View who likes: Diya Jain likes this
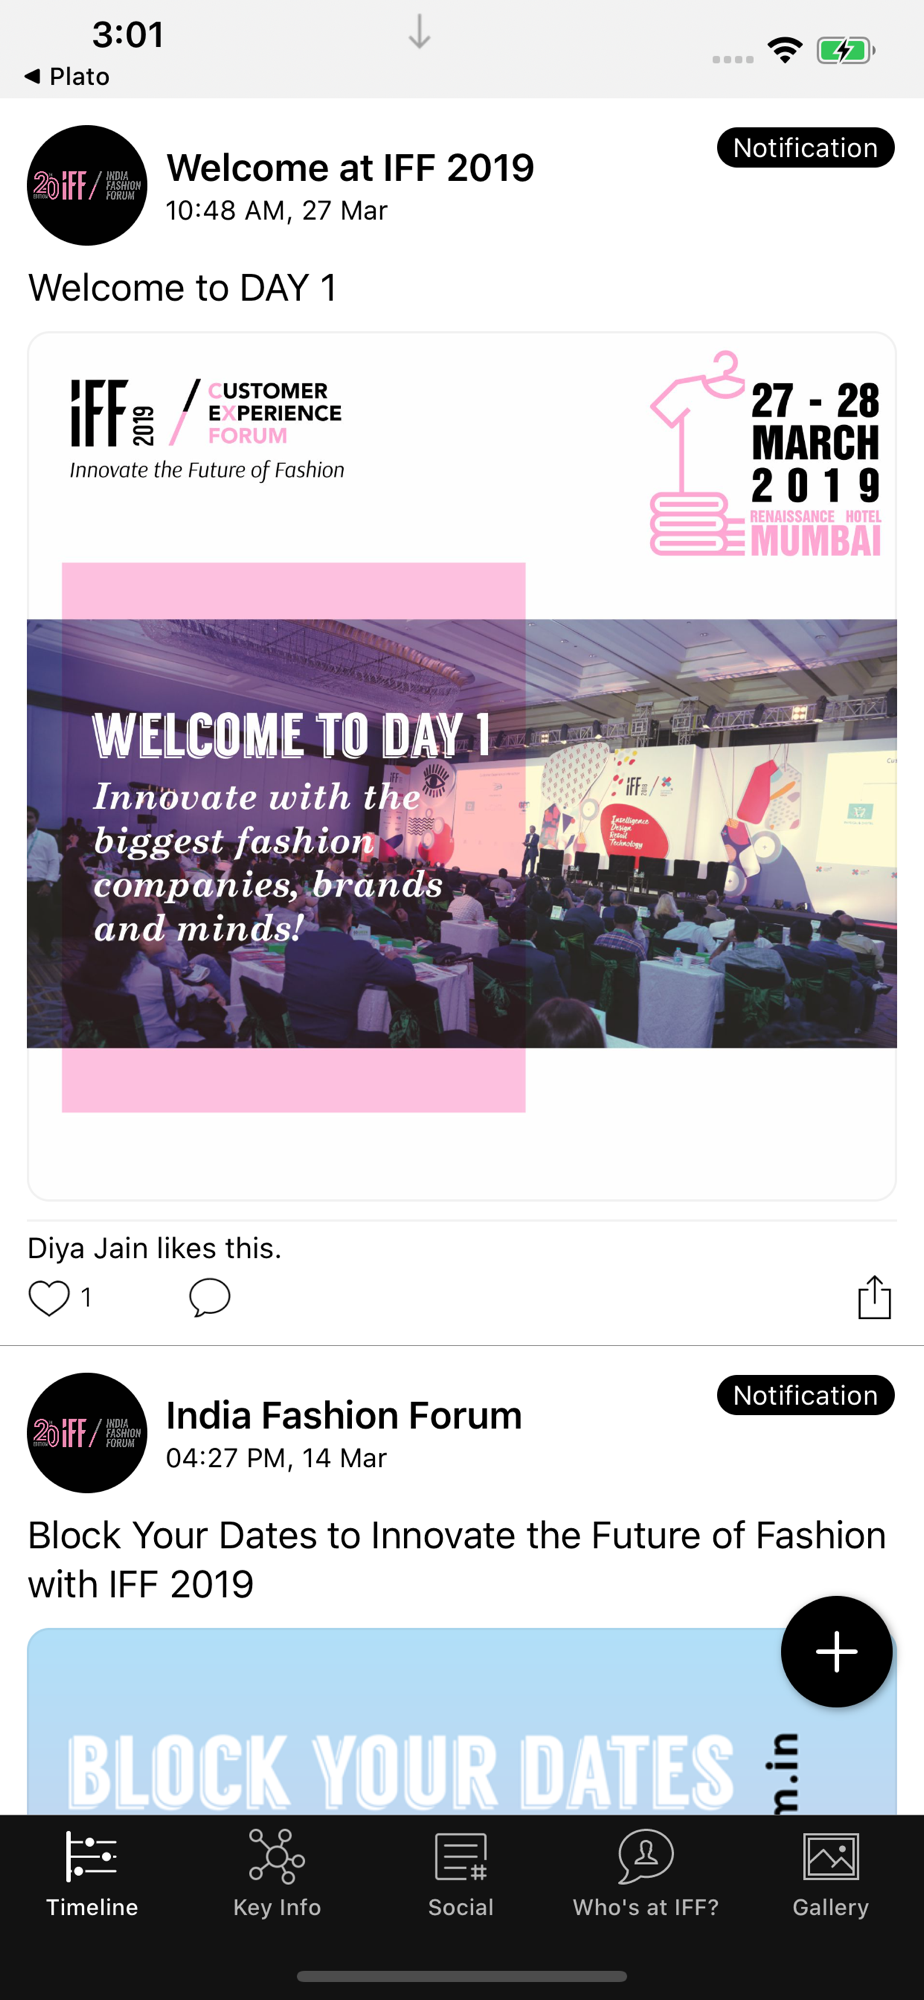The image size is (924, 2000). [154, 1248]
